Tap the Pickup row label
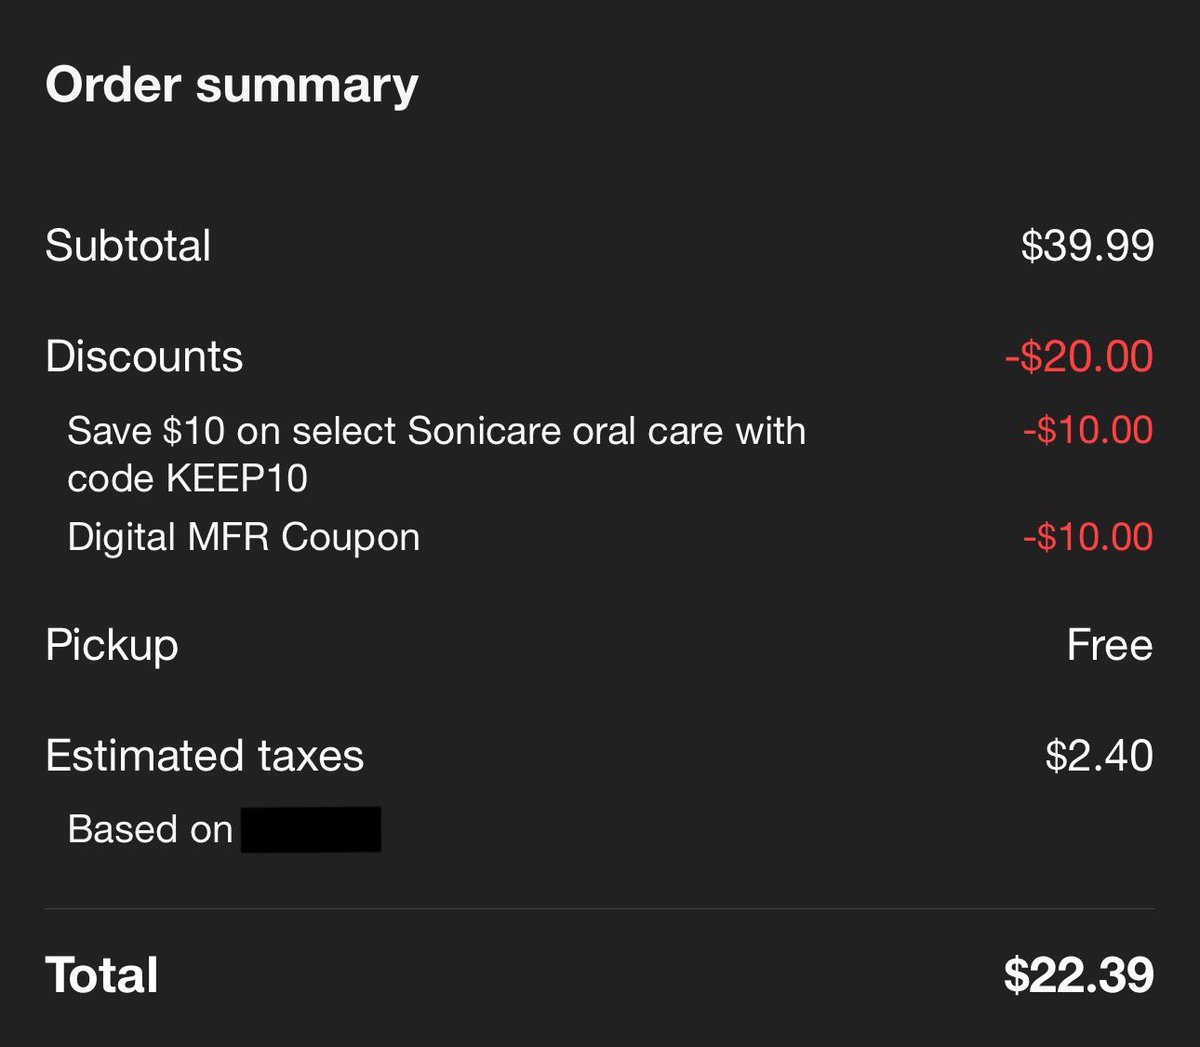Viewport: 1200px width, 1047px height. pyautogui.click(x=112, y=646)
